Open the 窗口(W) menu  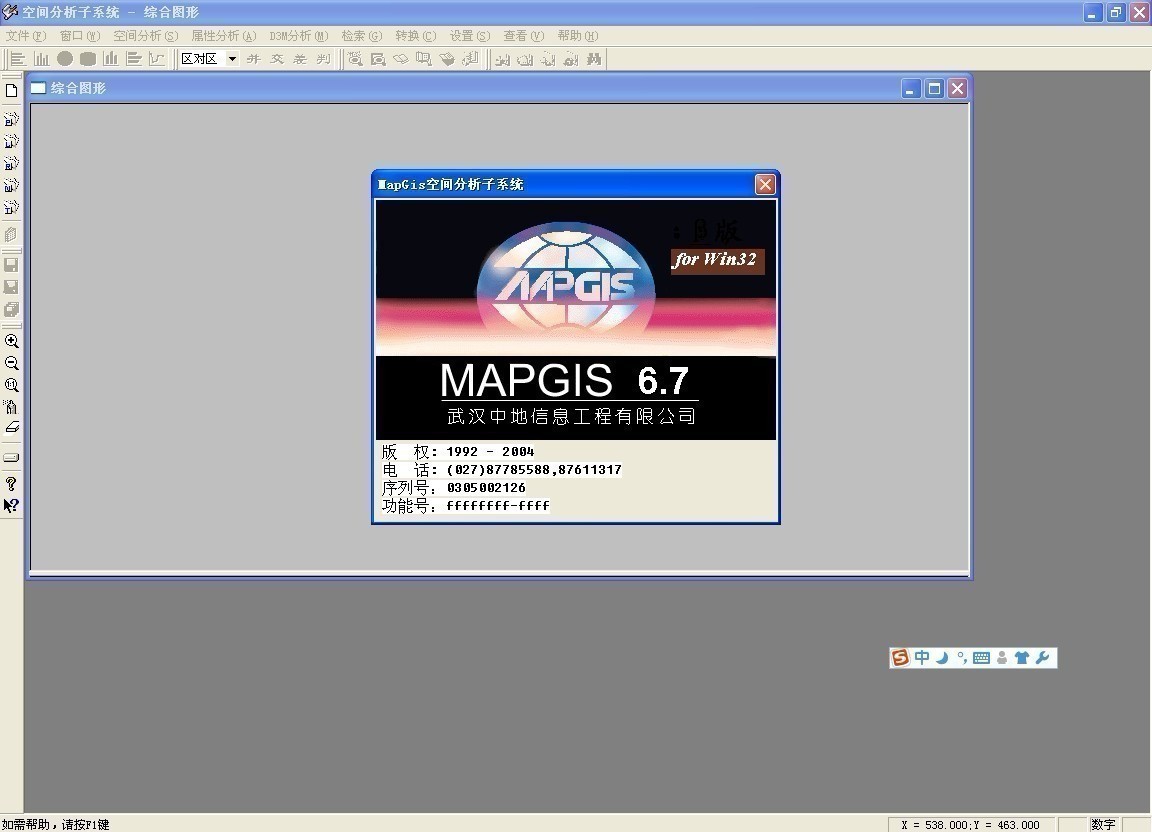point(79,35)
